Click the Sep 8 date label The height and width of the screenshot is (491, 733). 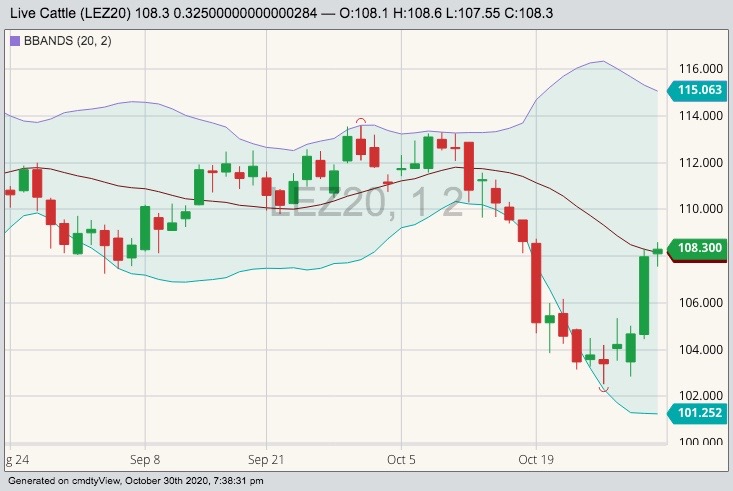145,460
